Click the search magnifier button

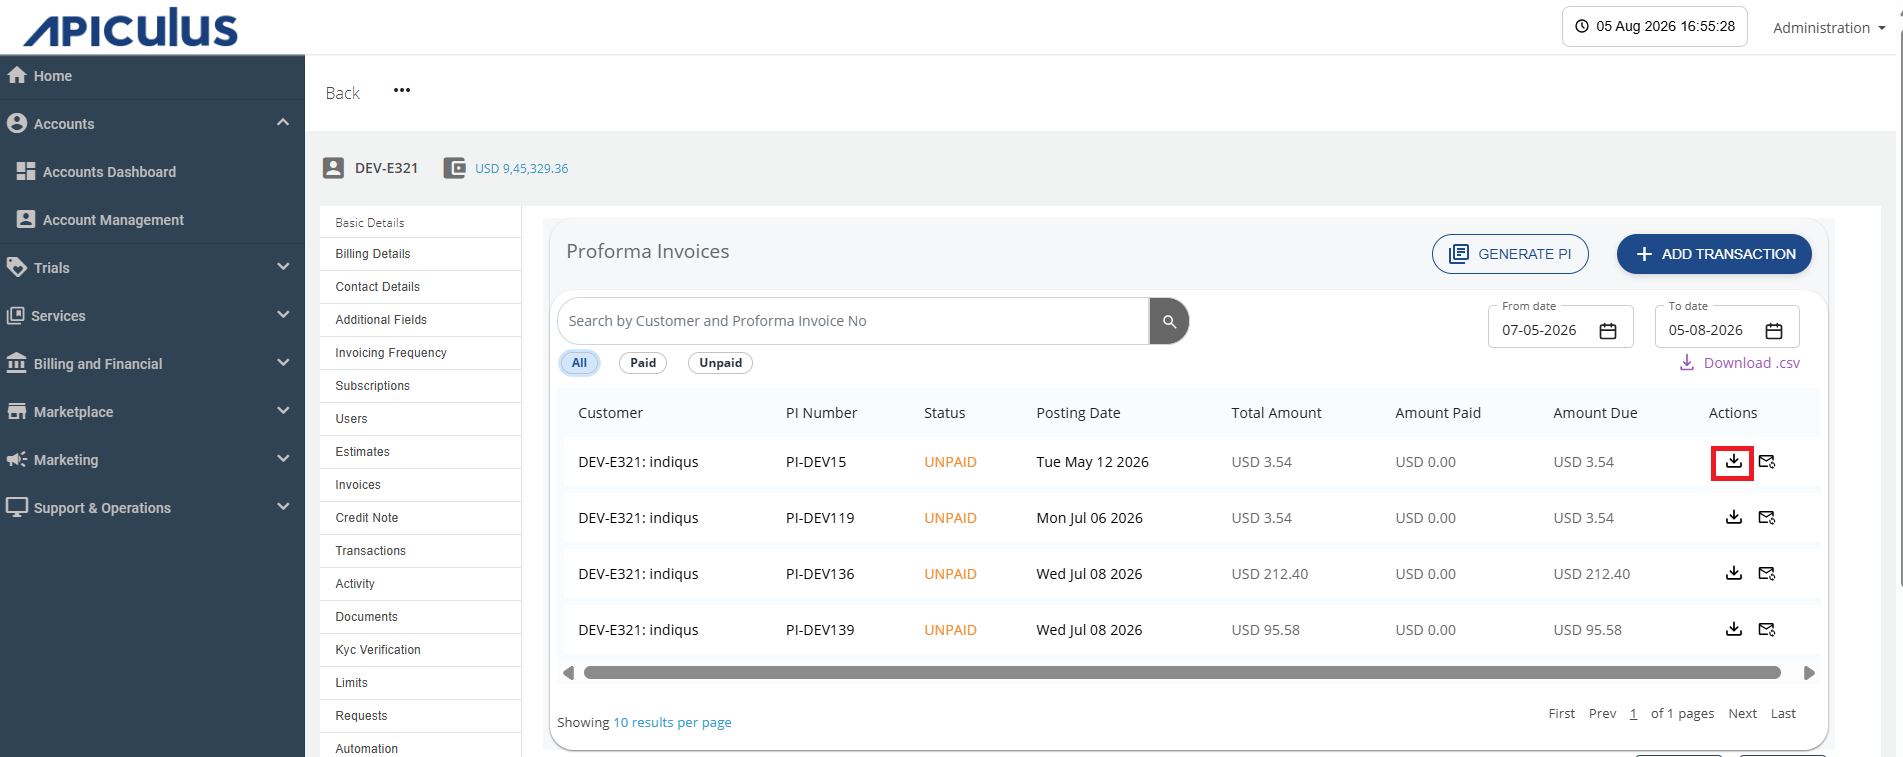[1169, 321]
